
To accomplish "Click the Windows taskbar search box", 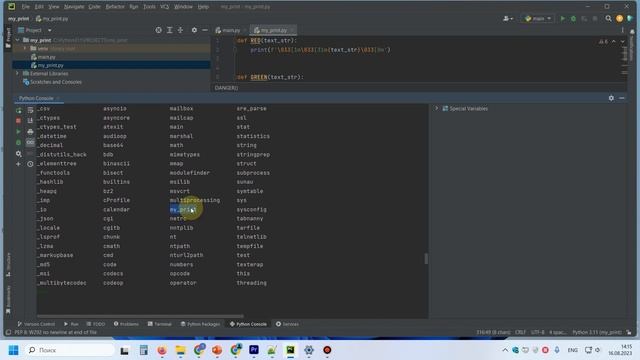I will 70,350.
